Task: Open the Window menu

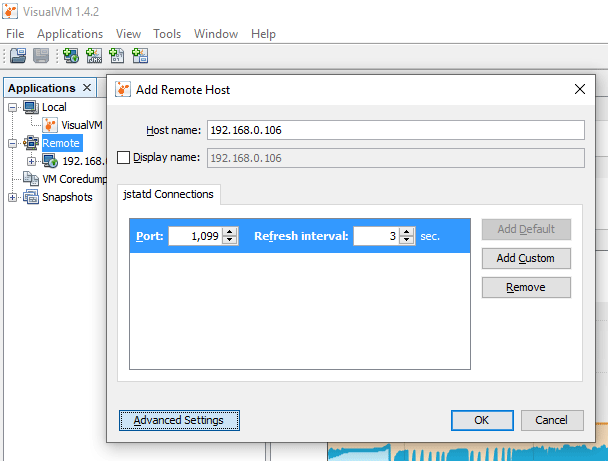Action: [x=216, y=34]
